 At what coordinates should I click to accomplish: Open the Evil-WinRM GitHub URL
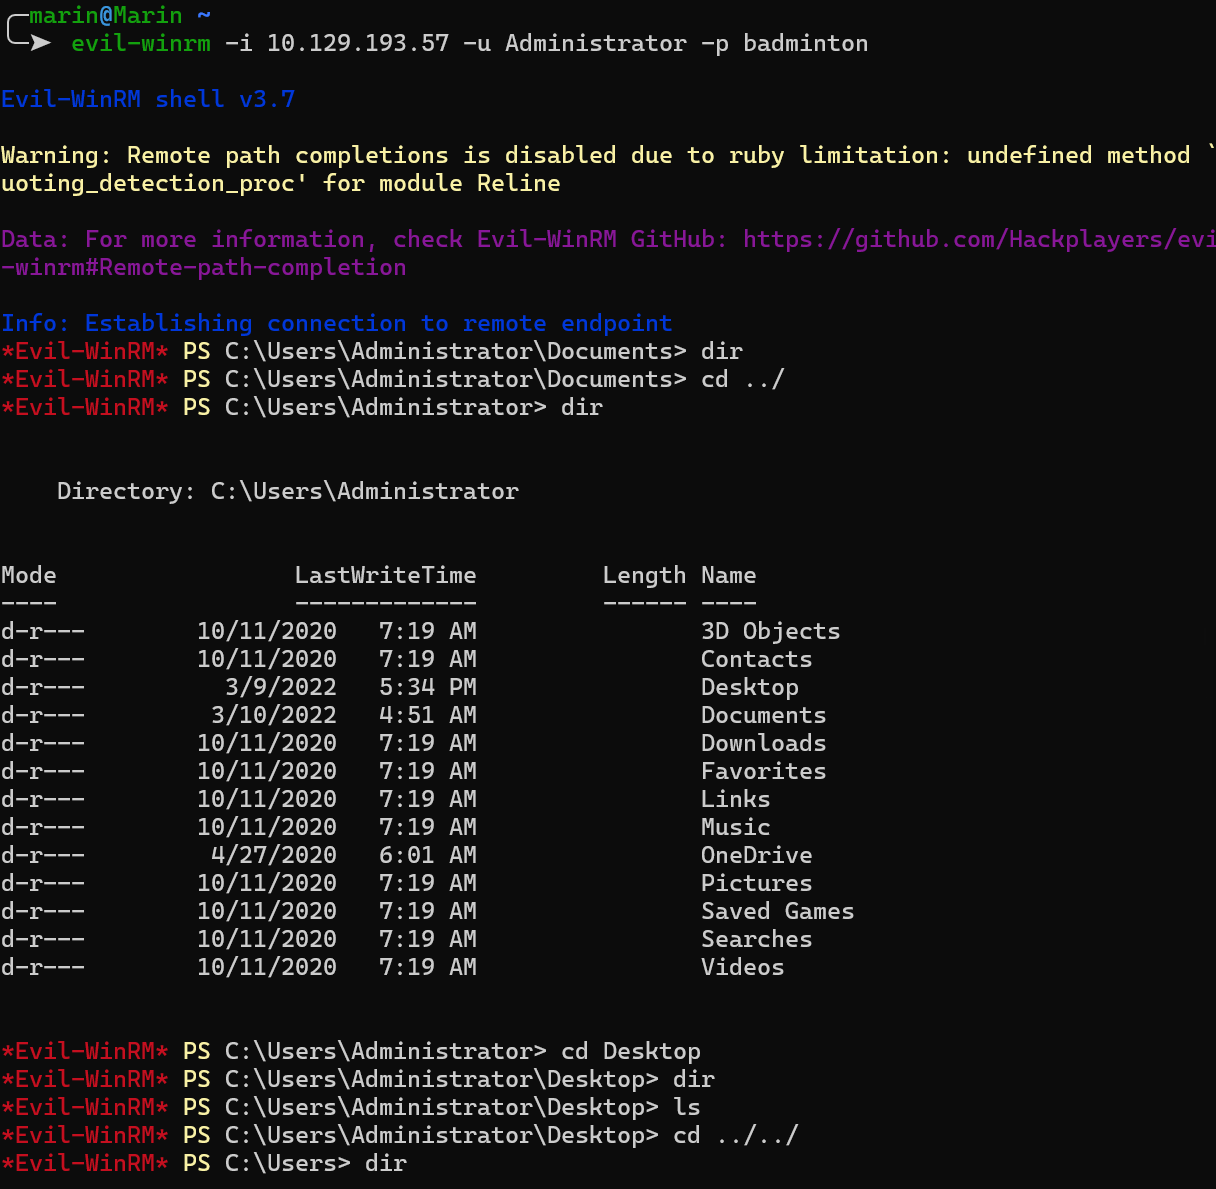(978, 240)
